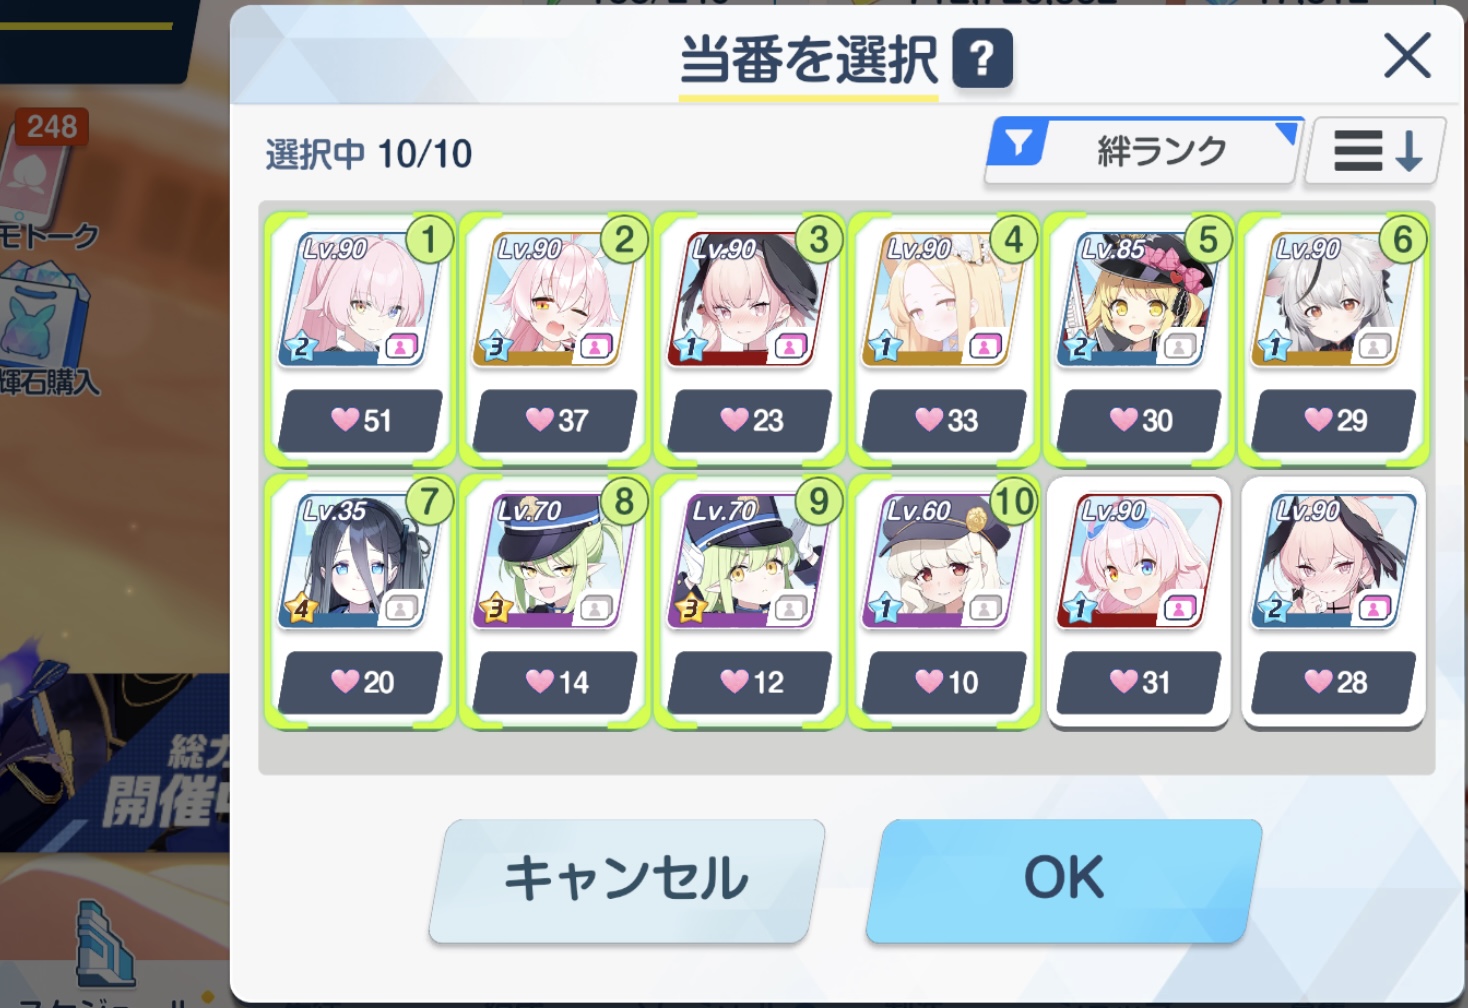Toggle the sort order arrow button

pos(1376,151)
